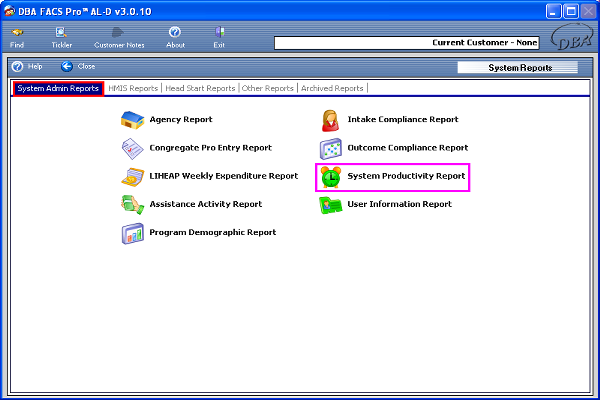Open the Tickler toolbar item
Viewport: 600px width, 400px height.
(62, 37)
